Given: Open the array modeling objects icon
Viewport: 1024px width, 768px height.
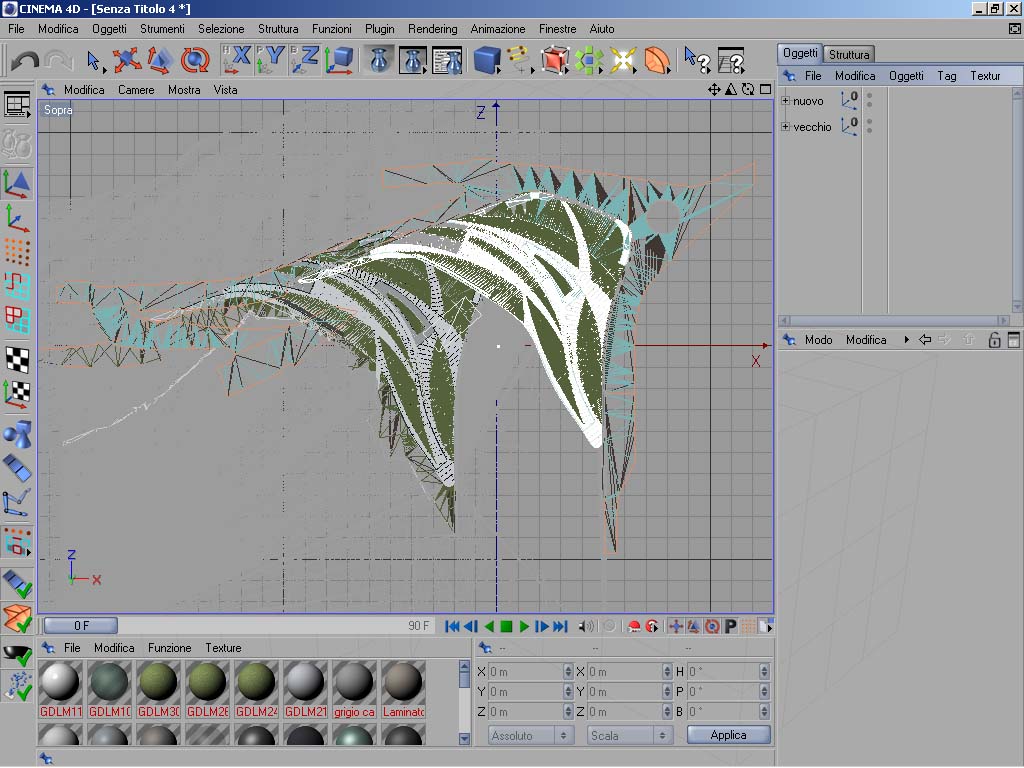Looking at the screenshot, I should pyautogui.click(x=588, y=60).
